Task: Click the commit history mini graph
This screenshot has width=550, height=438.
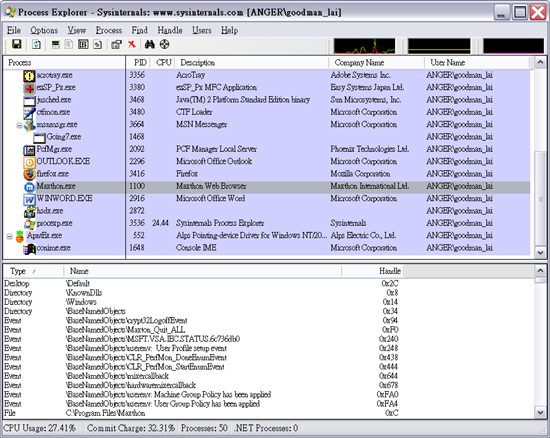Action: tap(439, 46)
